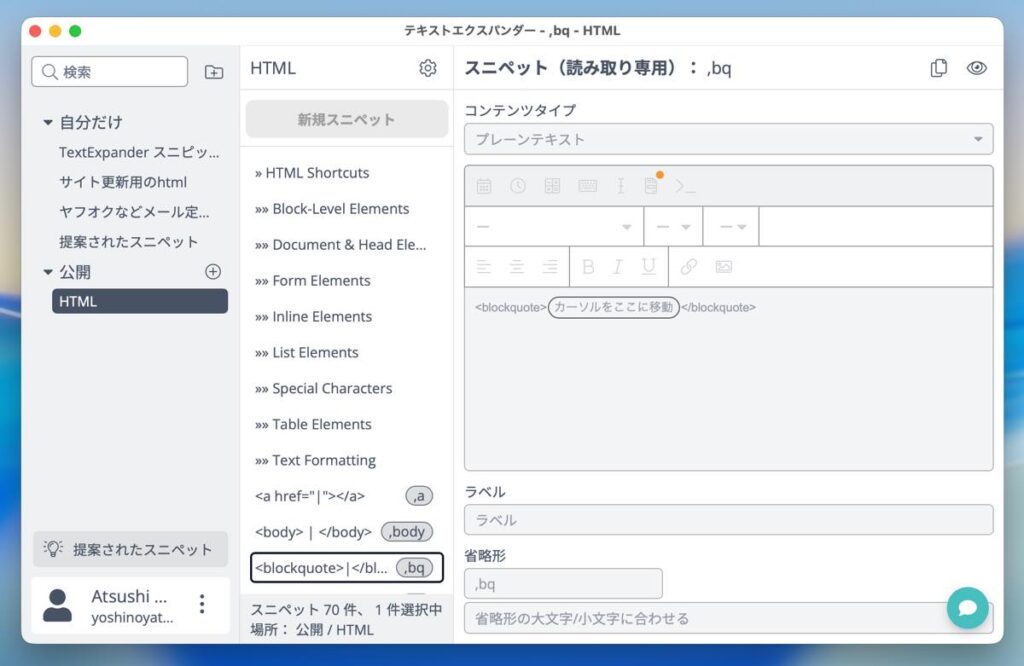Screen dimensions: 1024x666
Task: Click the new group folder icon
Action: (214, 72)
